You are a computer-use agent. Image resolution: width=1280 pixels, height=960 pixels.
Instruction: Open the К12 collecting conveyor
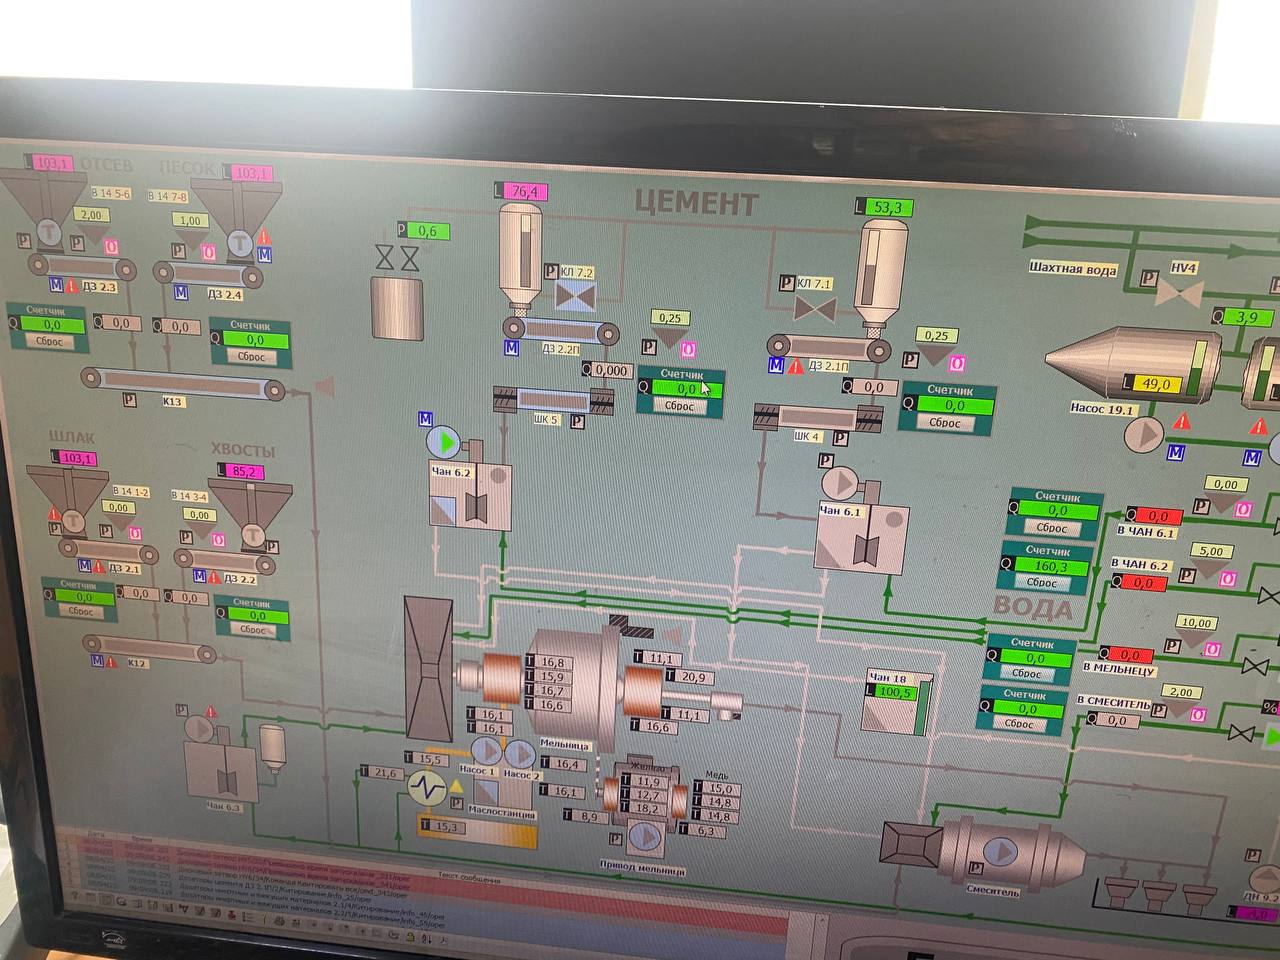(x=150, y=647)
